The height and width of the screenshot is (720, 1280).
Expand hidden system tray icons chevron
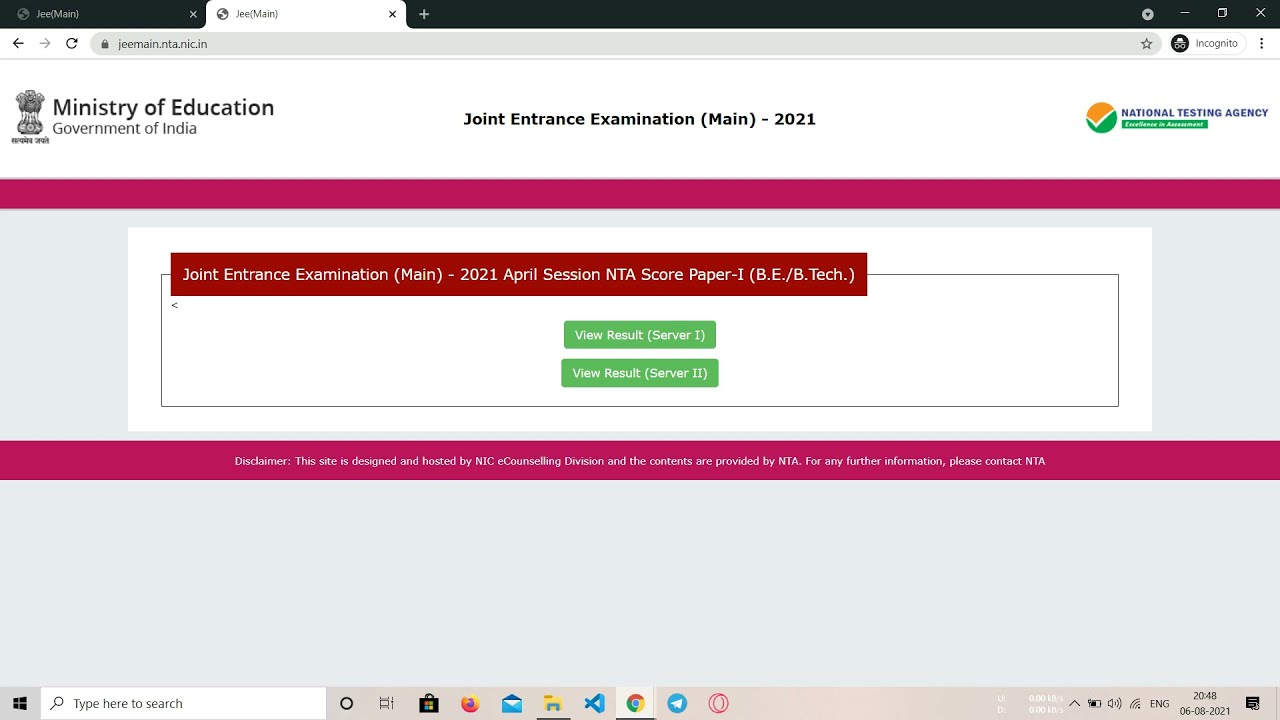click(x=1075, y=703)
